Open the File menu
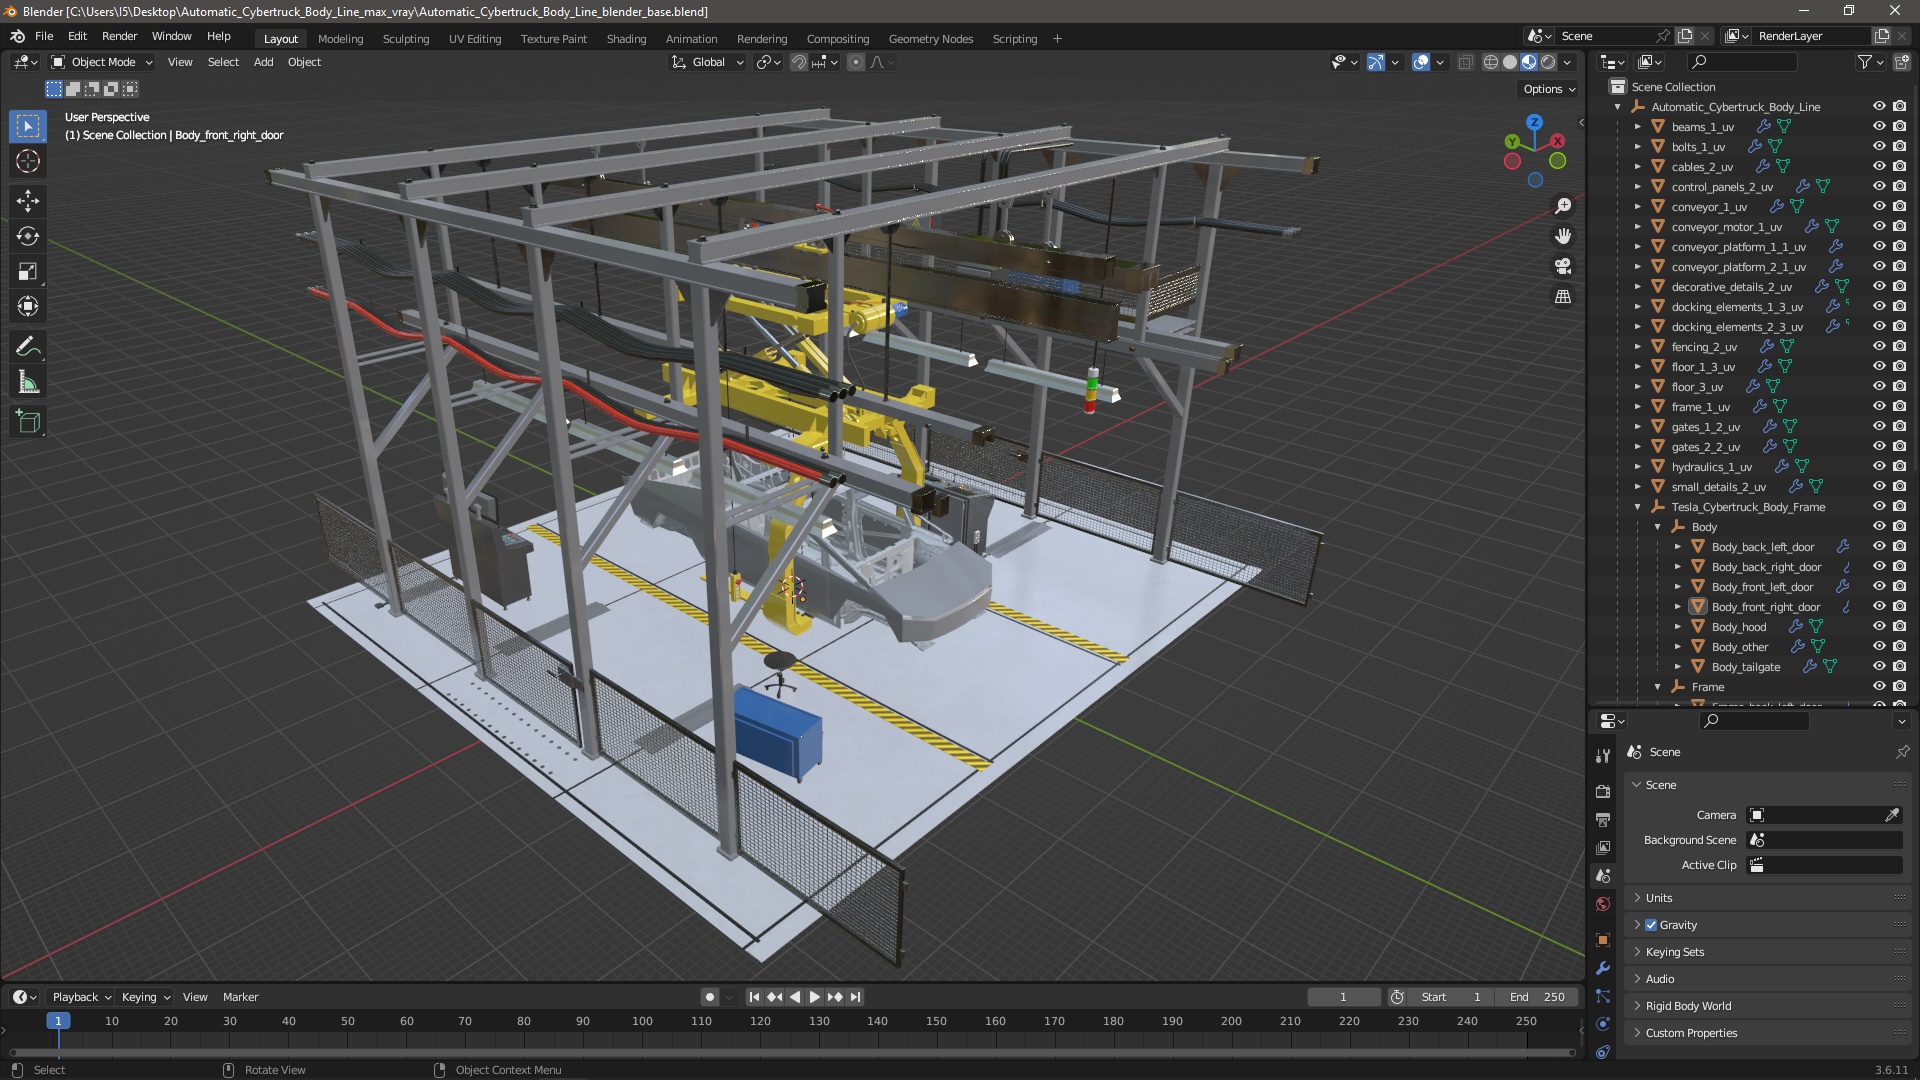Image resolution: width=1920 pixels, height=1080 pixels. [44, 36]
